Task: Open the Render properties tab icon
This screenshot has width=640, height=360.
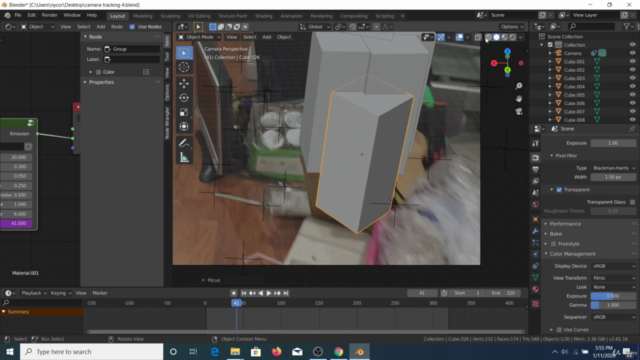Action: pos(536,158)
